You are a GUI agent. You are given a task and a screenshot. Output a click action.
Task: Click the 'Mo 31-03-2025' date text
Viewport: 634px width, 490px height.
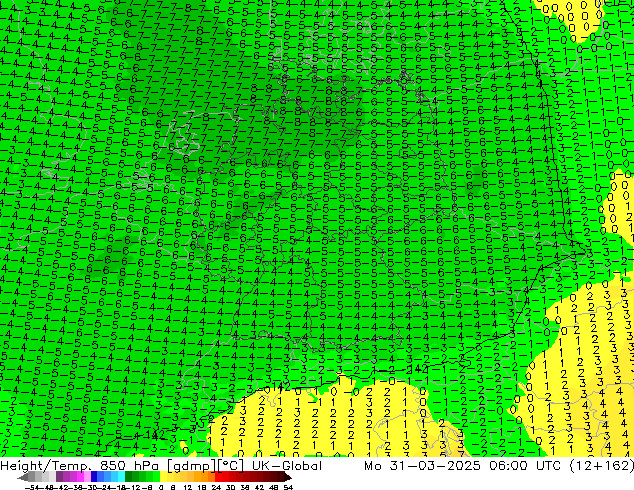click(x=422, y=466)
